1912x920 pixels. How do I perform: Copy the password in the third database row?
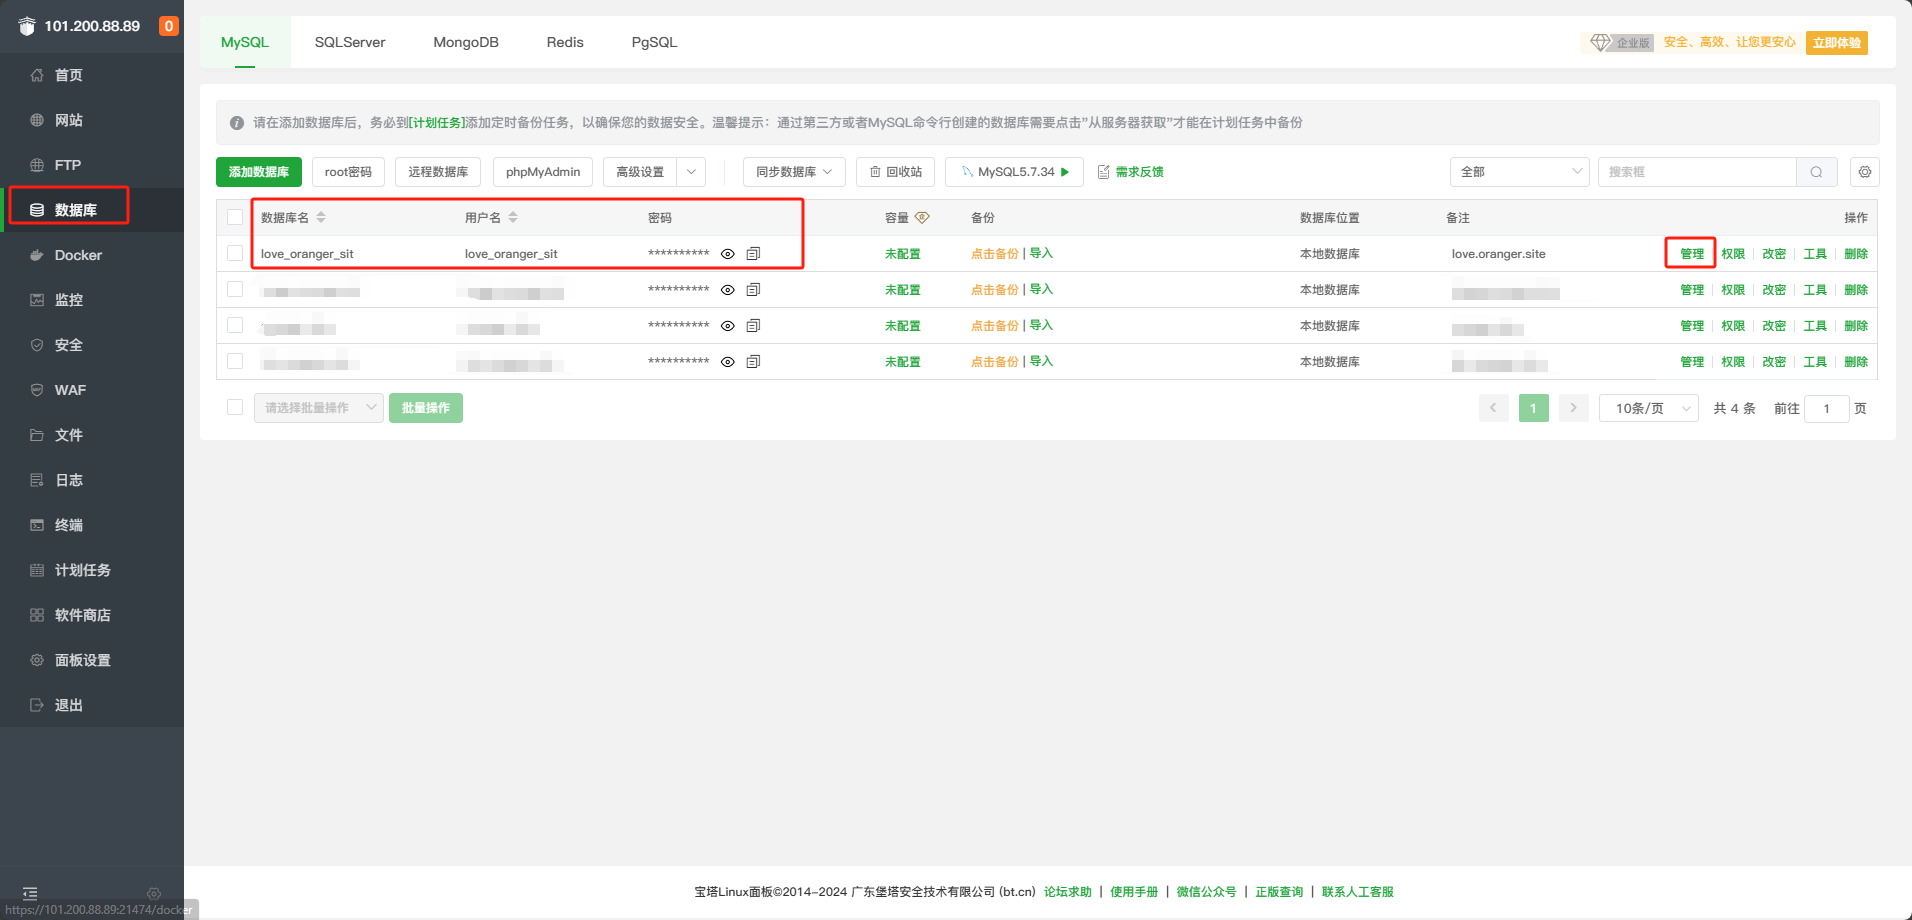754,326
